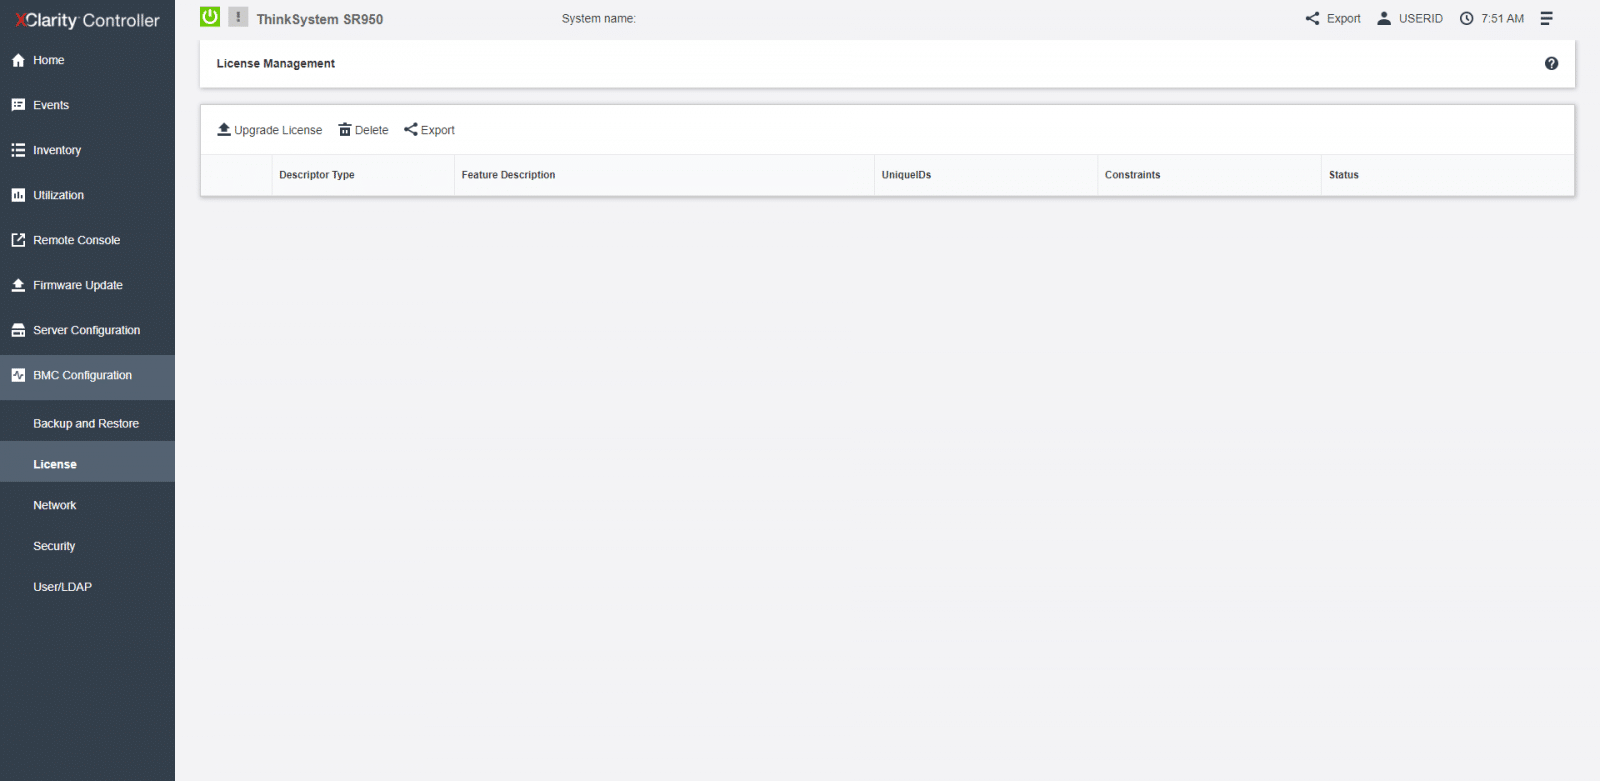1600x781 pixels.
Task: Click Upgrade License button
Action: (x=270, y=130)
